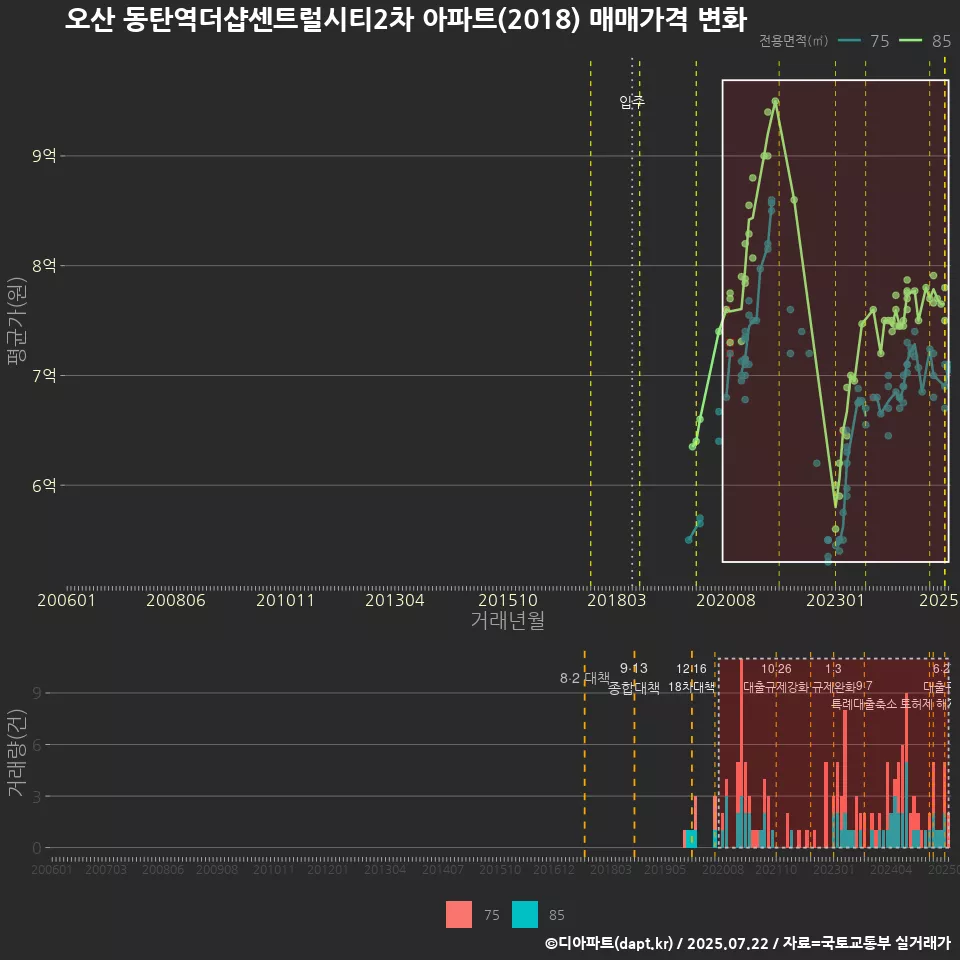The height and width of the screenshot is (960, 960).
Task: Click the 9 label on volume y-axis
Action: [37, 693]
